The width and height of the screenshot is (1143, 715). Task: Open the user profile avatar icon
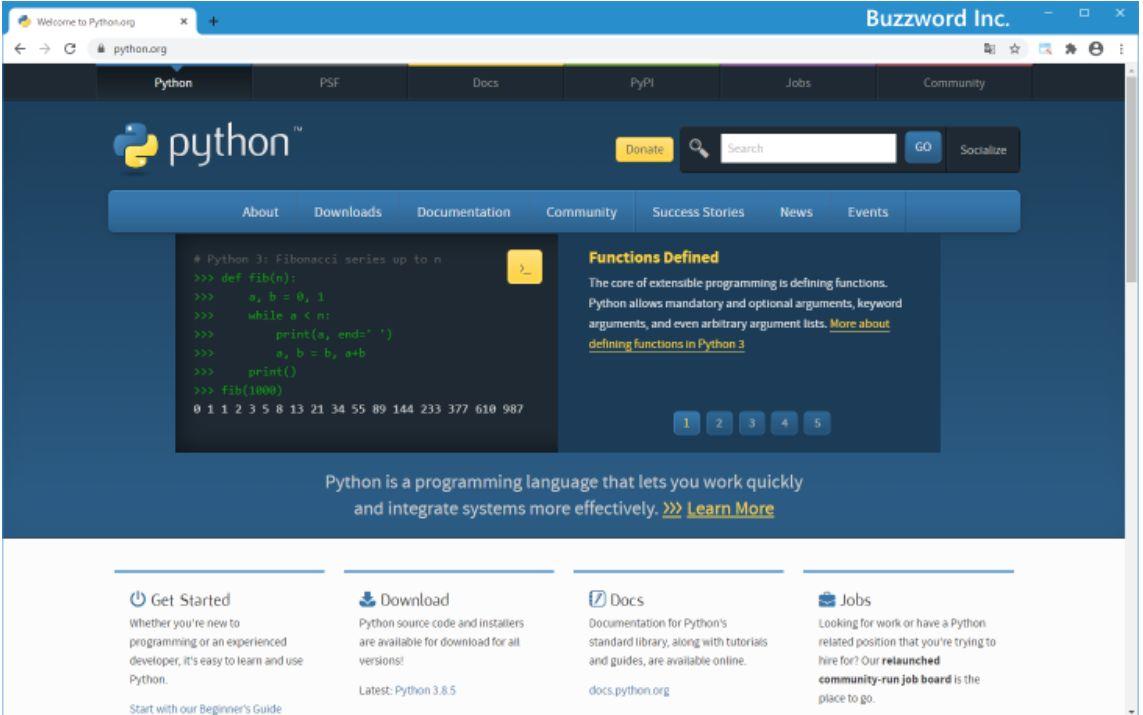pos(1096,49)
